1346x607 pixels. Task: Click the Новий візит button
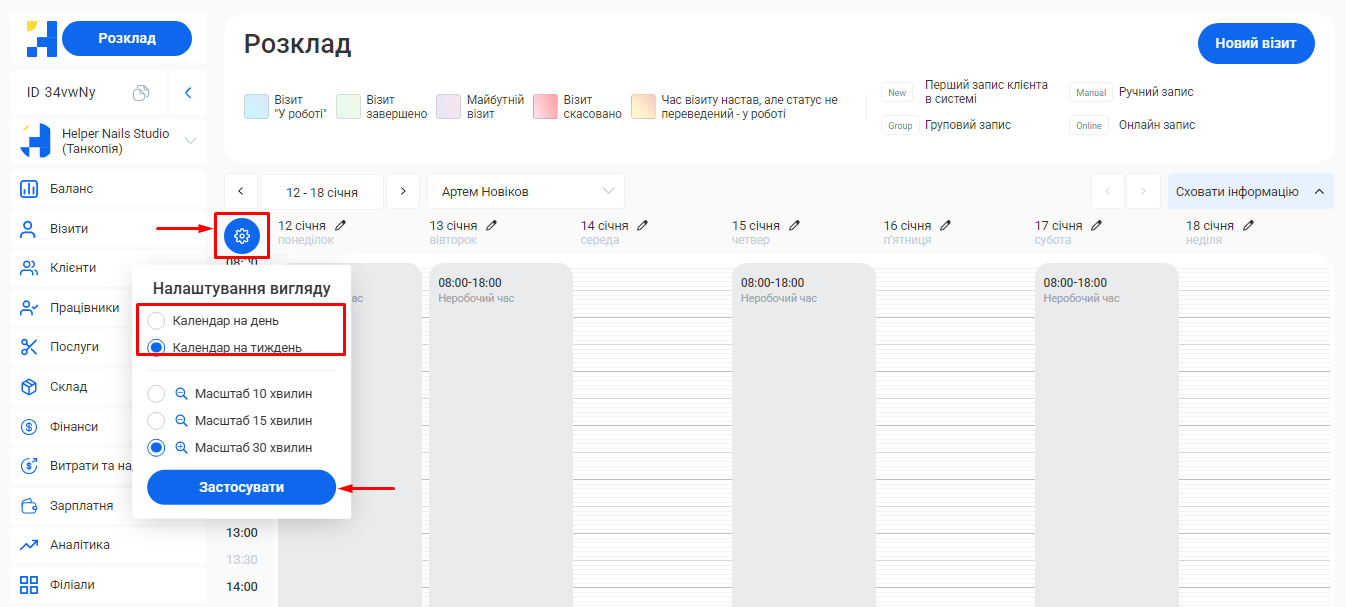coord(1255,43)
